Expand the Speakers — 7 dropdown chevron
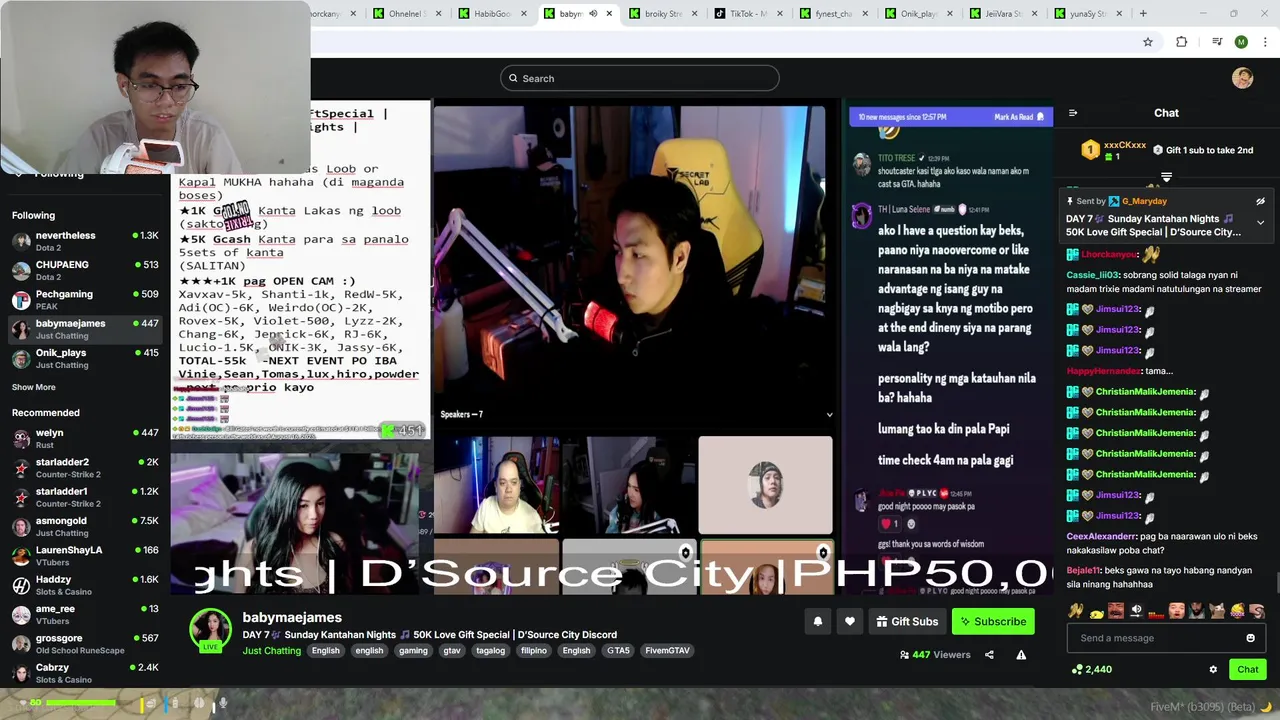Image resolution: width=1280 pixels, height=720 pixels. [x=829, y=414]
